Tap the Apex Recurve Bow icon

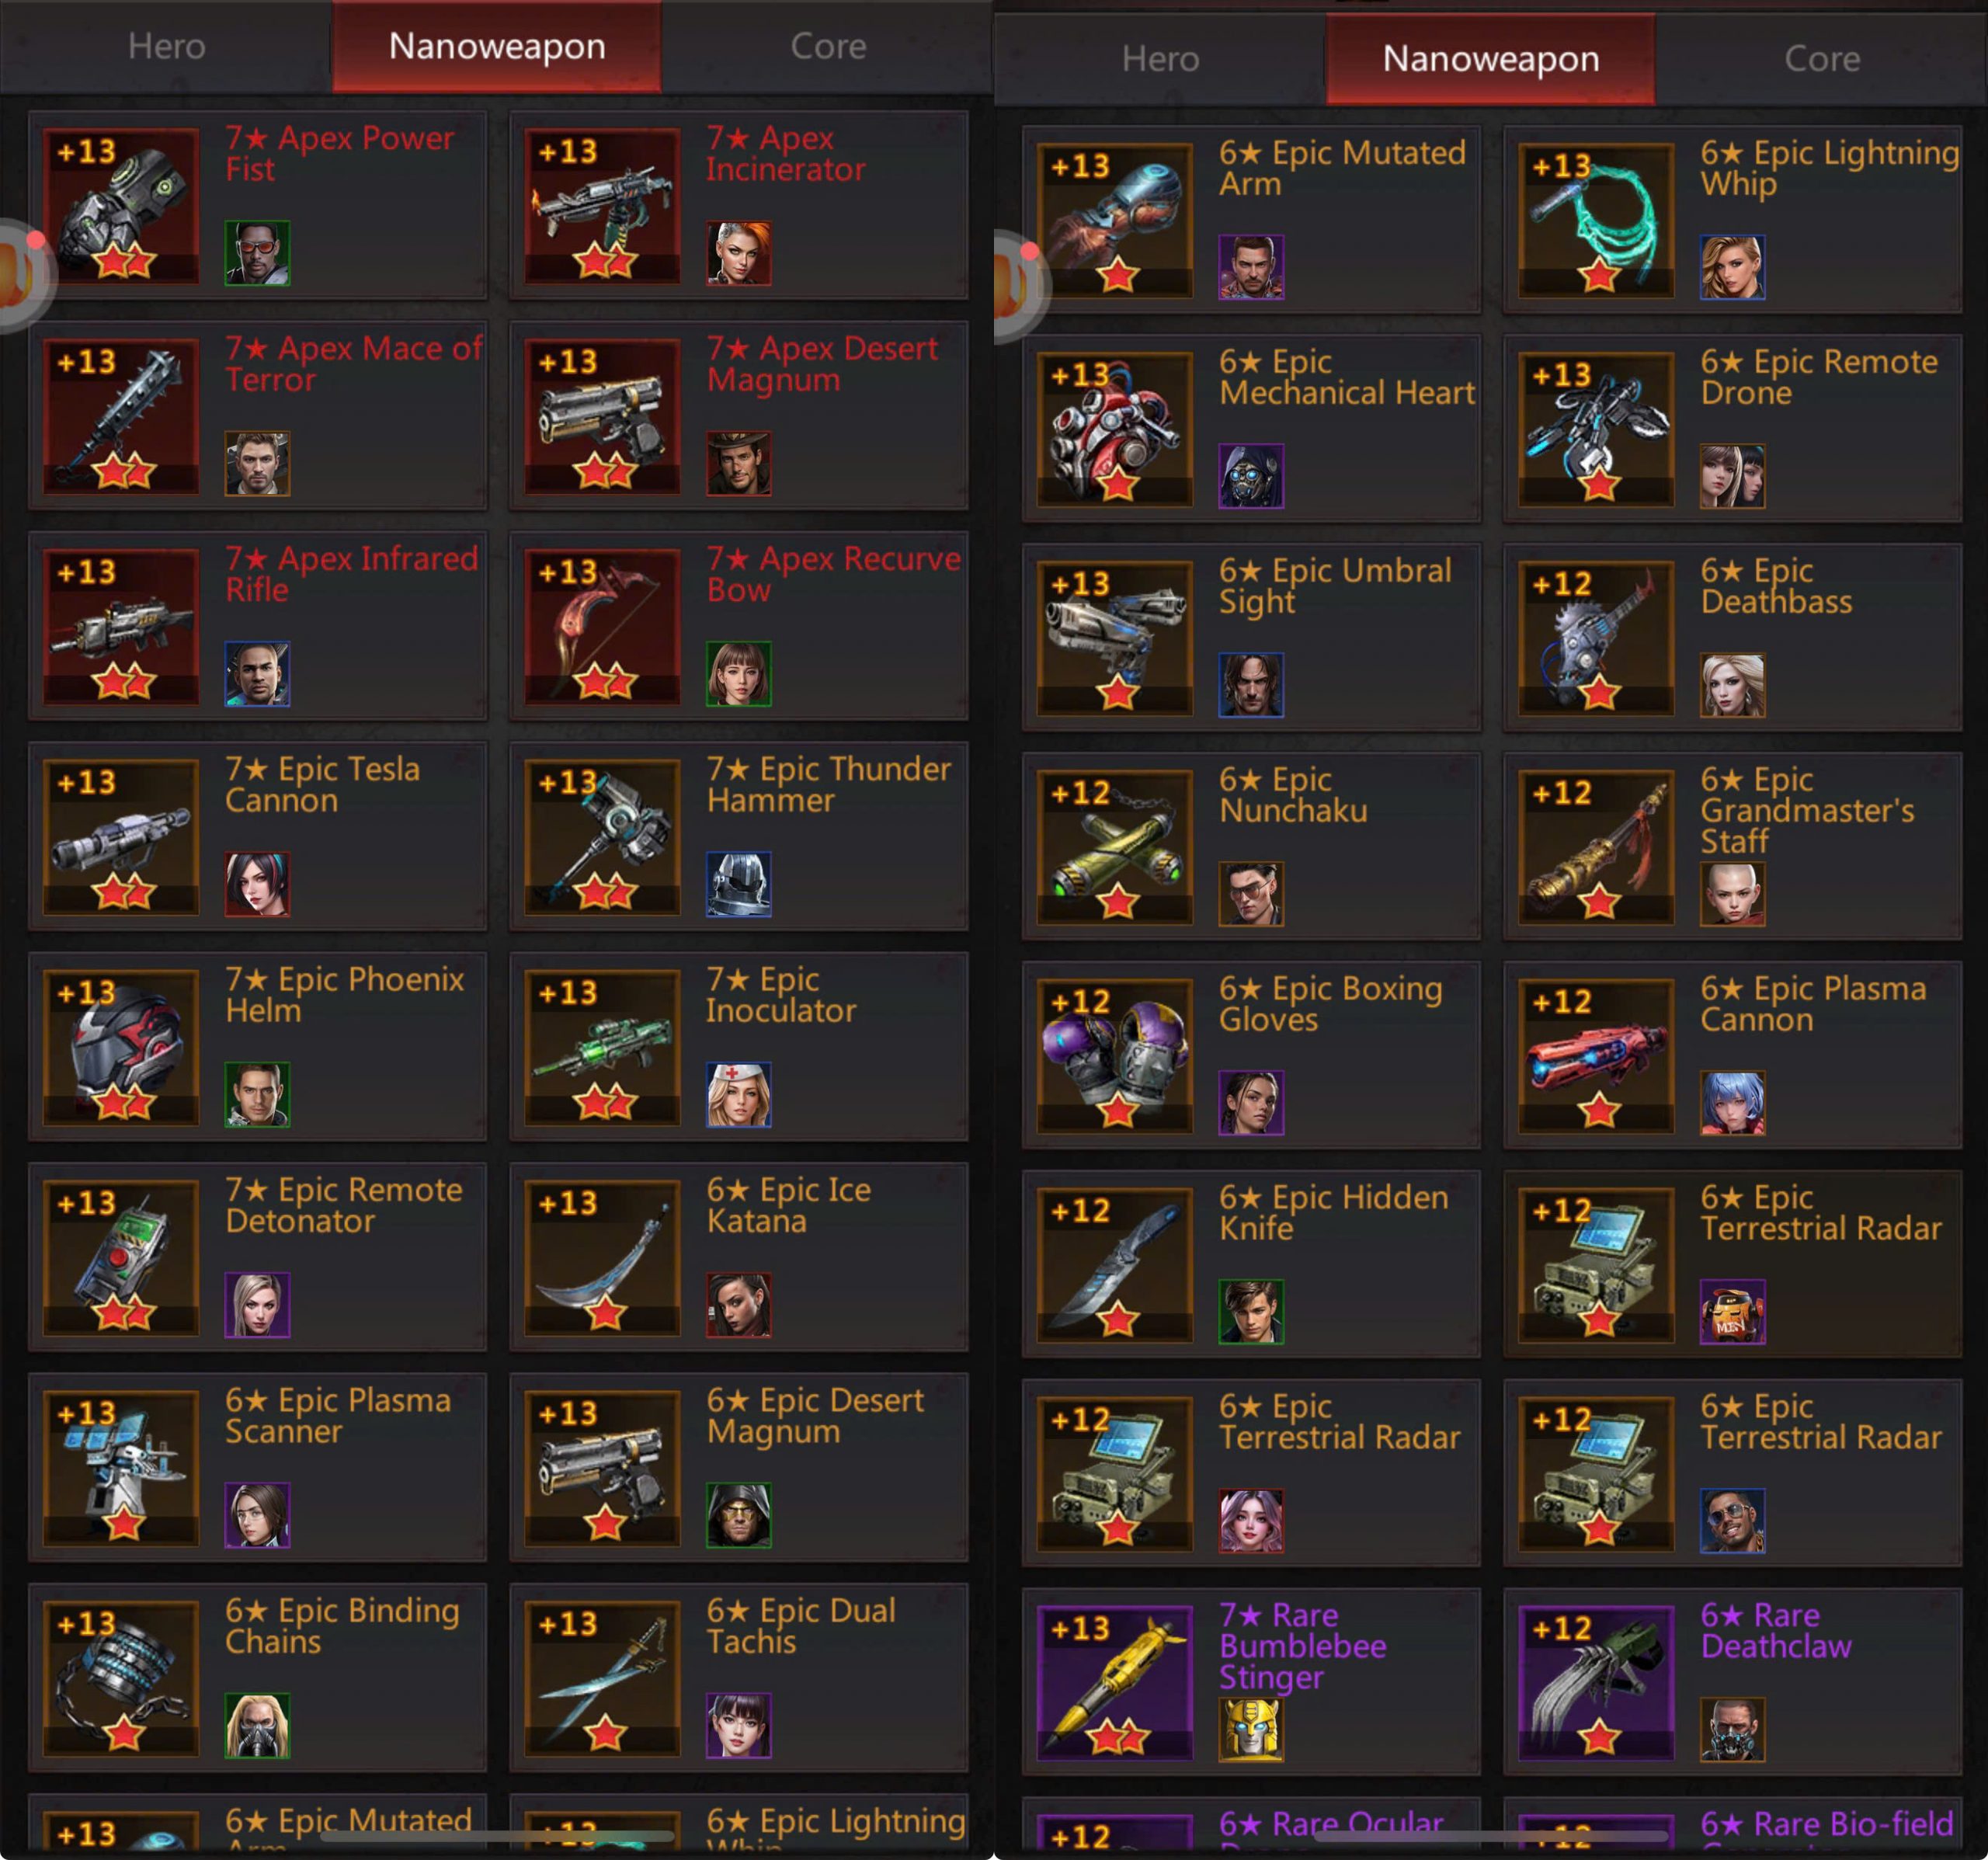tap(603, 626)
